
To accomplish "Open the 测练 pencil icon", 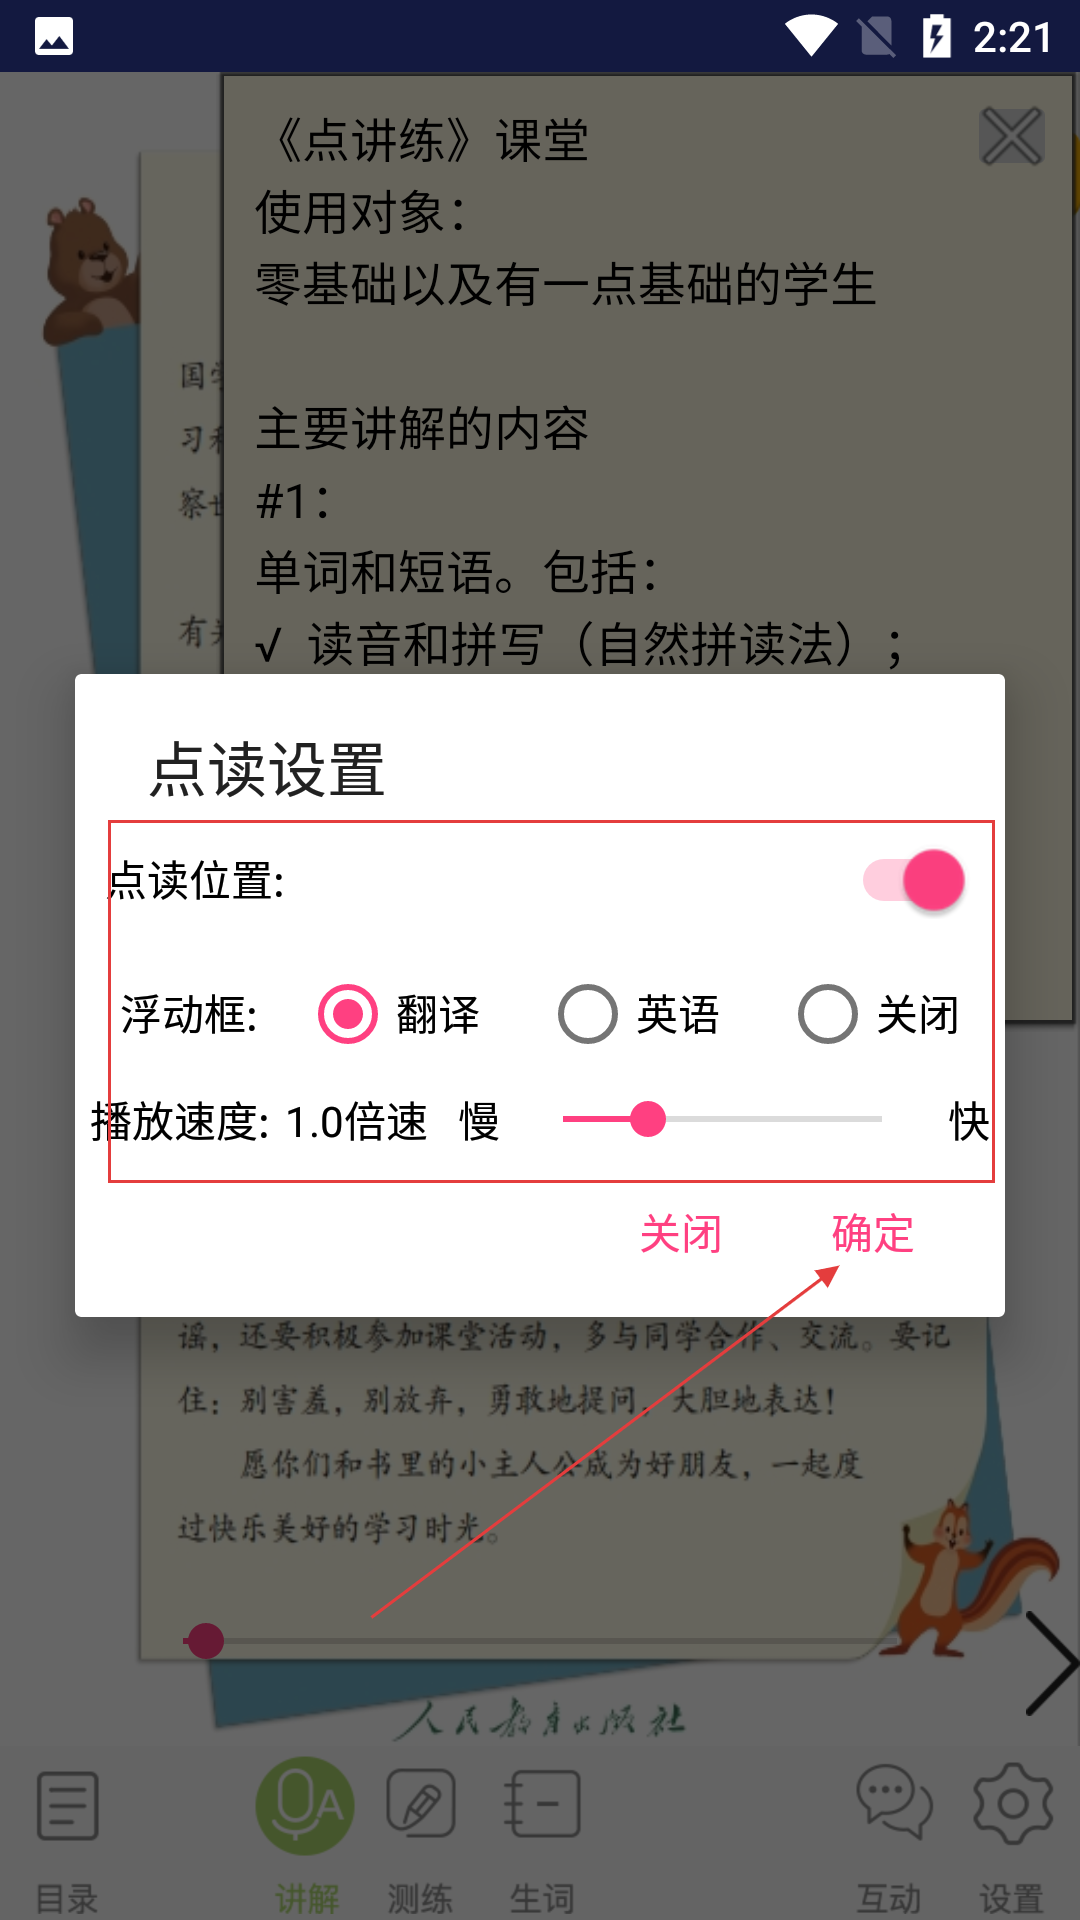I will click(x=421, y=1804).
